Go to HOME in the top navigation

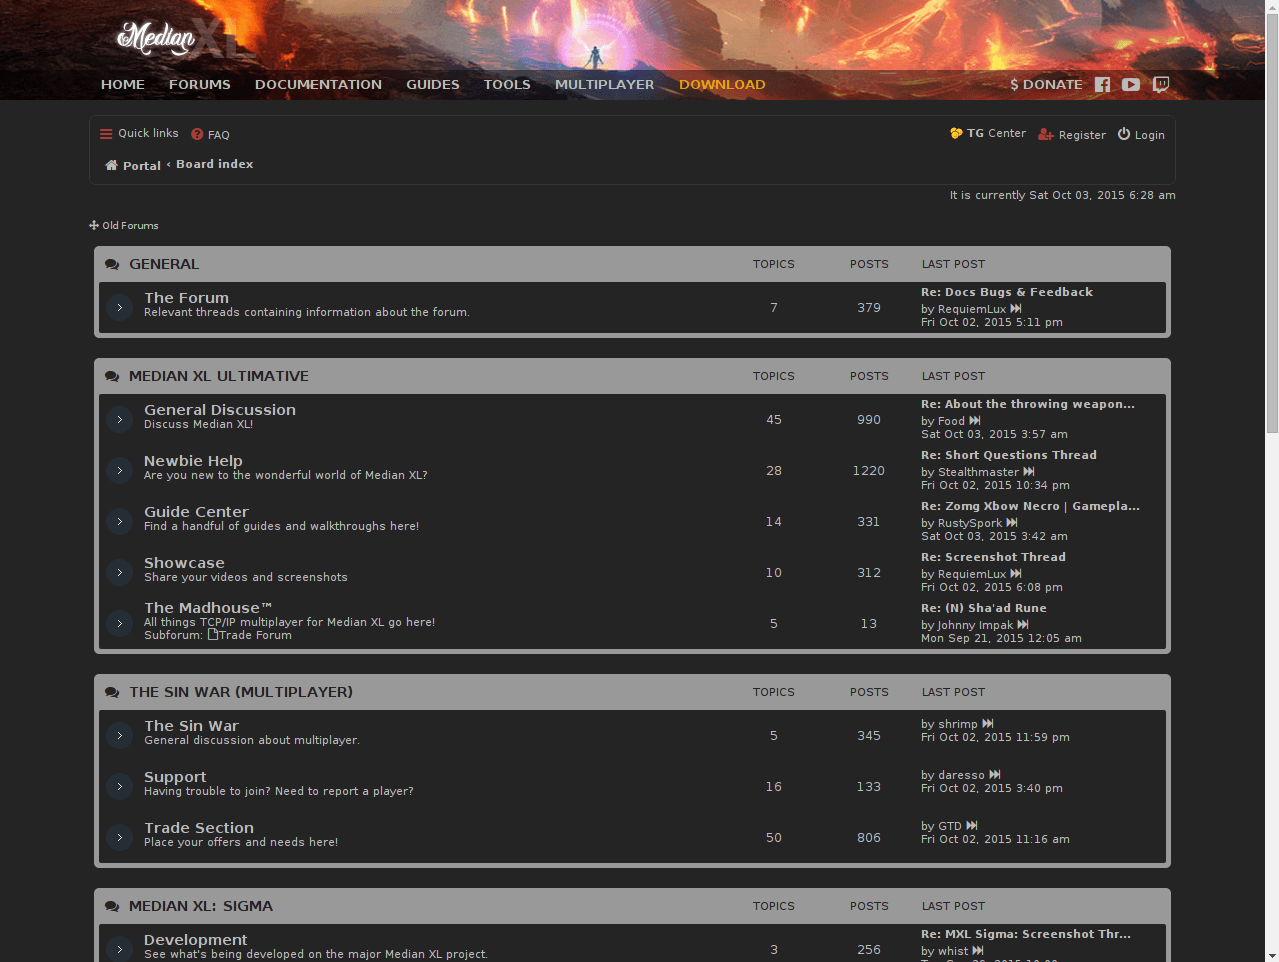(123, 85)
